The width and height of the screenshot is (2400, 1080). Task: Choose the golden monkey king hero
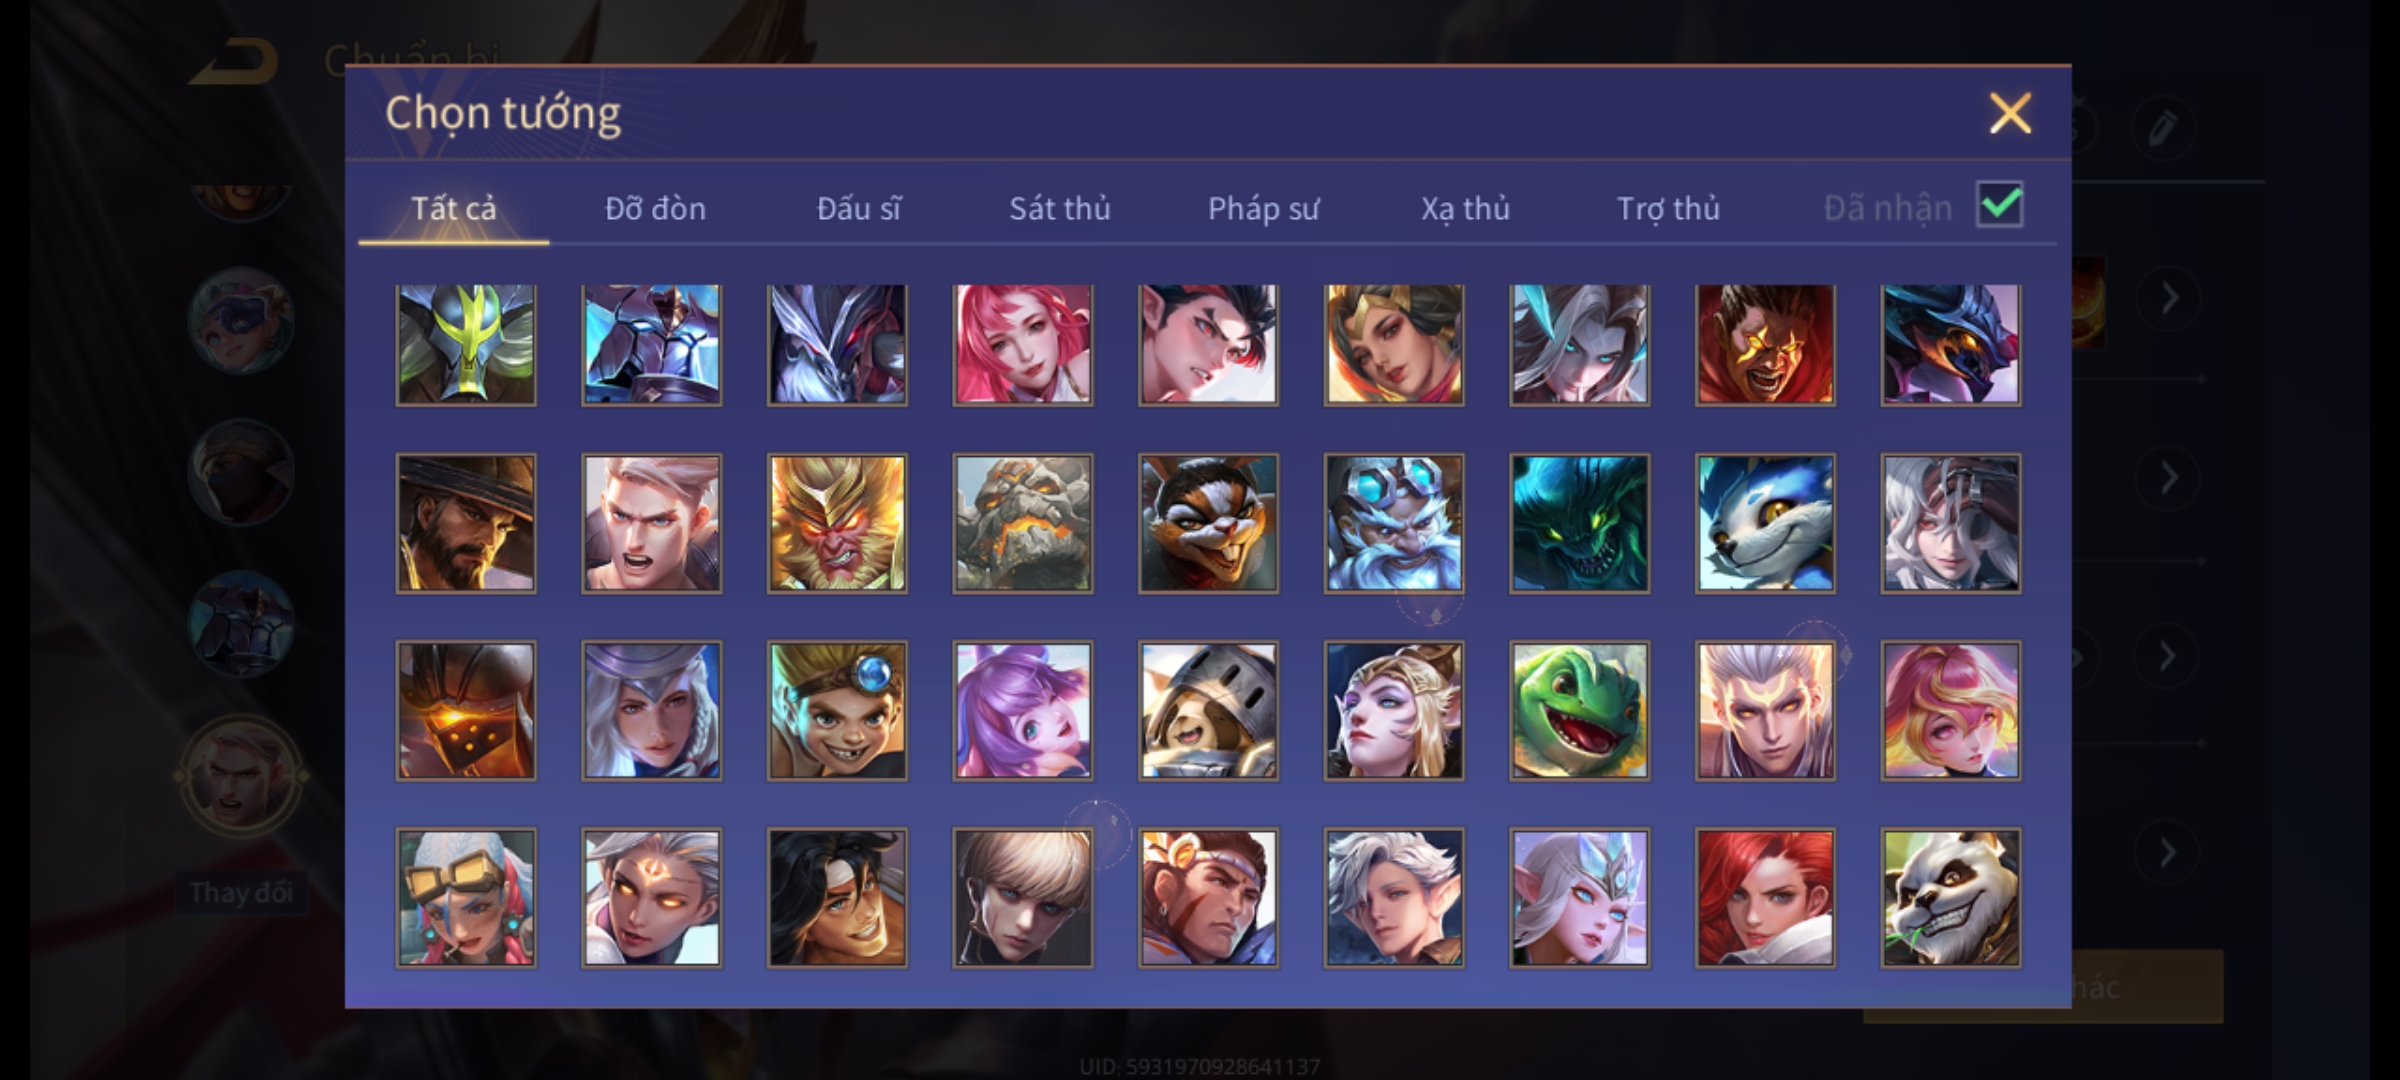point(837,524)
